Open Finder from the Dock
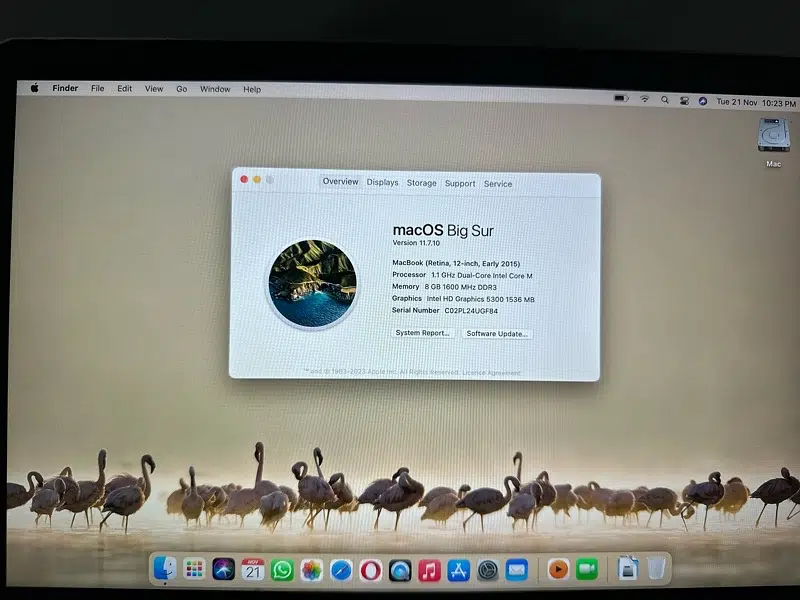 (164, 569)
